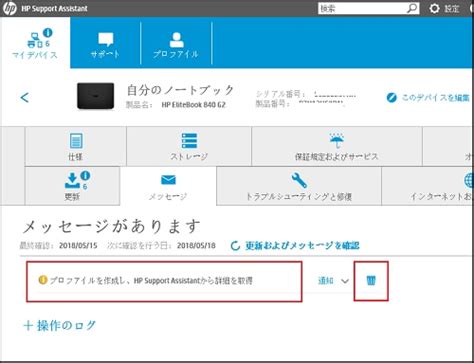Click the 自分のノートブック device title
The width and height of the screenshot is (474, 363).
point(180,90)
